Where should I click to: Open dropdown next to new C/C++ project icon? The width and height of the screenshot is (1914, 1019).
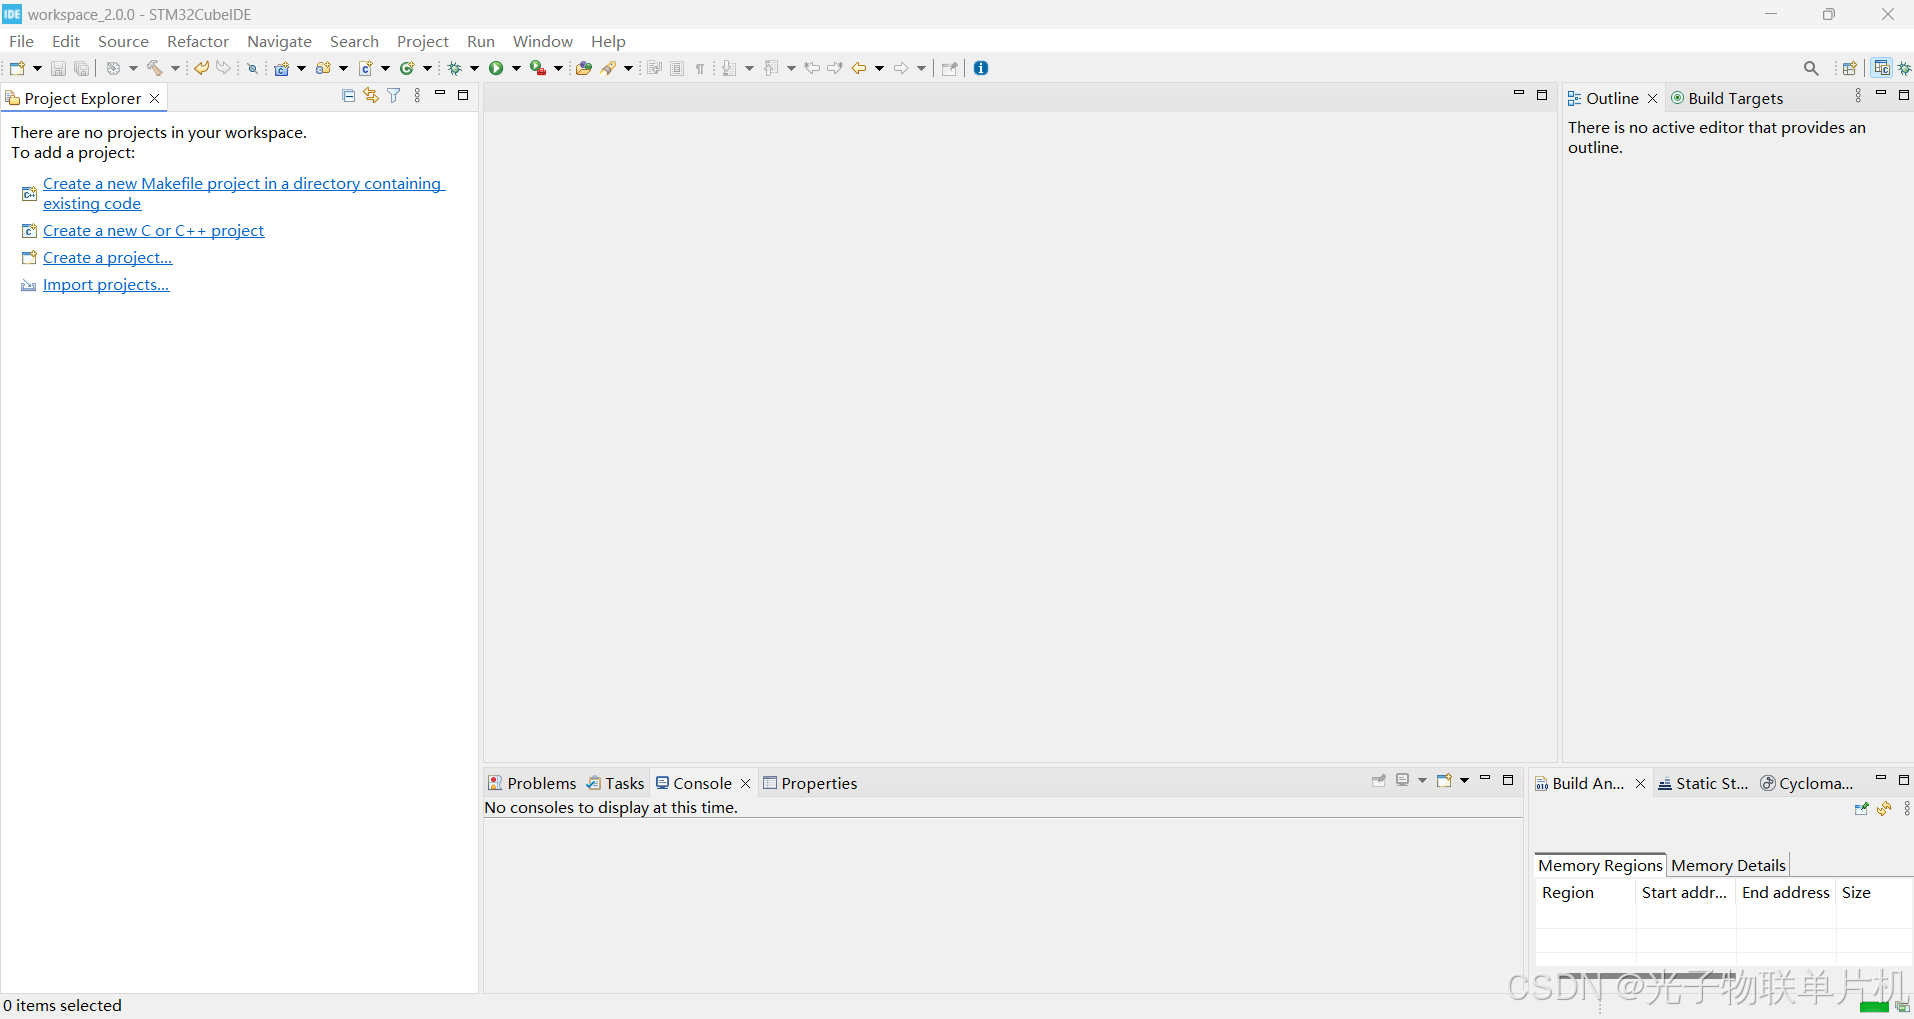302,68
